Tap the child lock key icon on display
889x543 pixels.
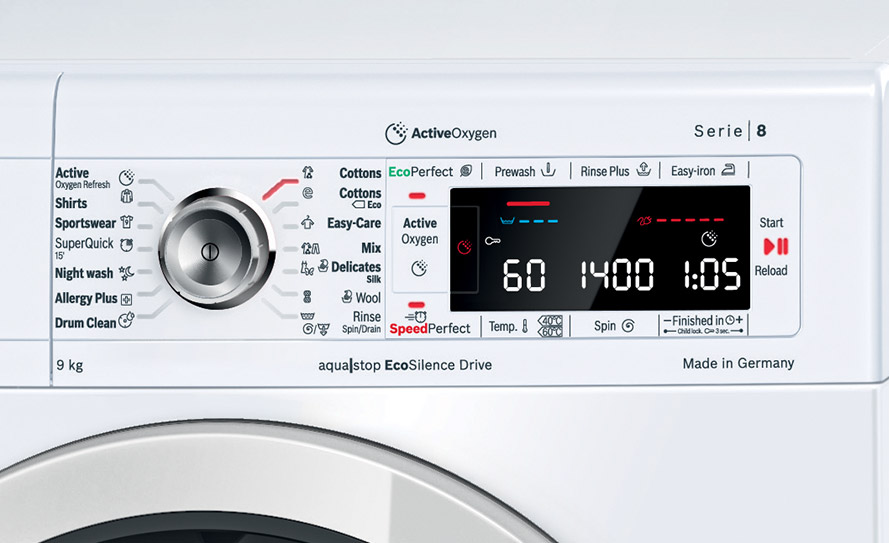[x=493, y=241]
